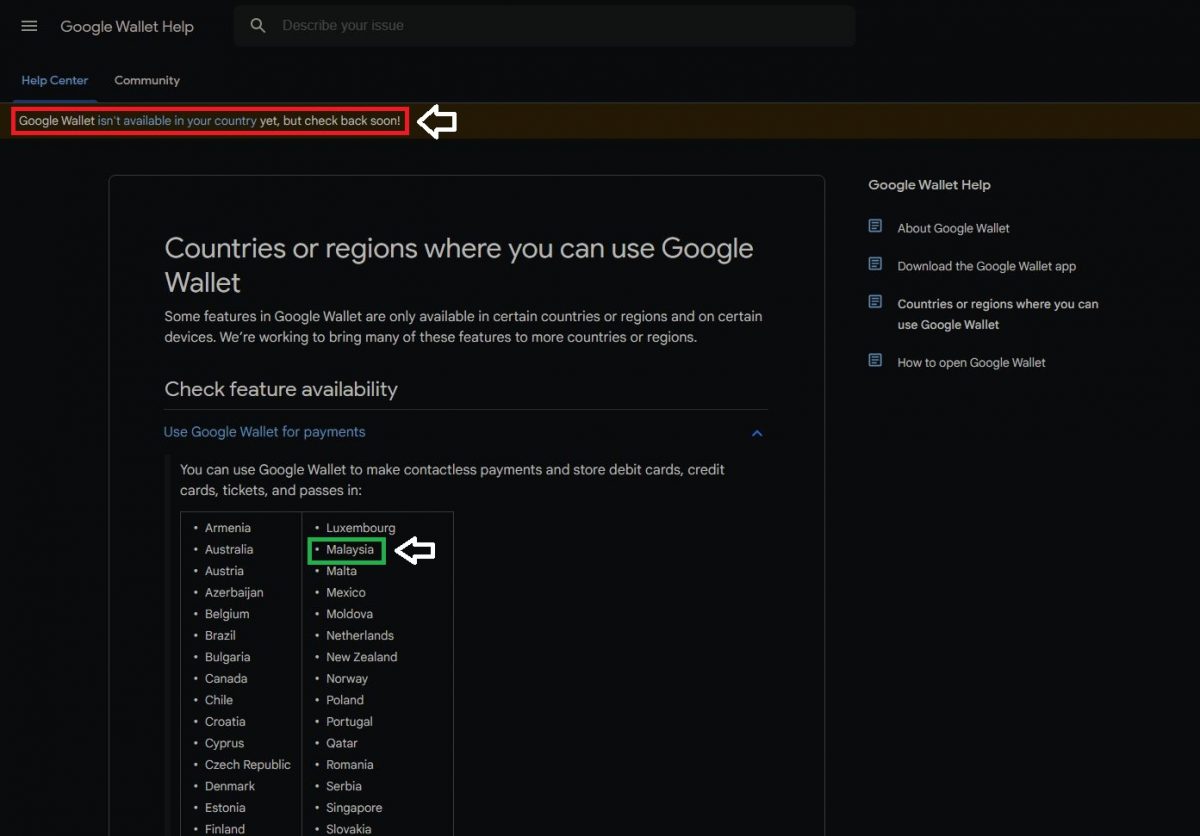Click the Google Wallet Help sidebar heading

[929, 185]
